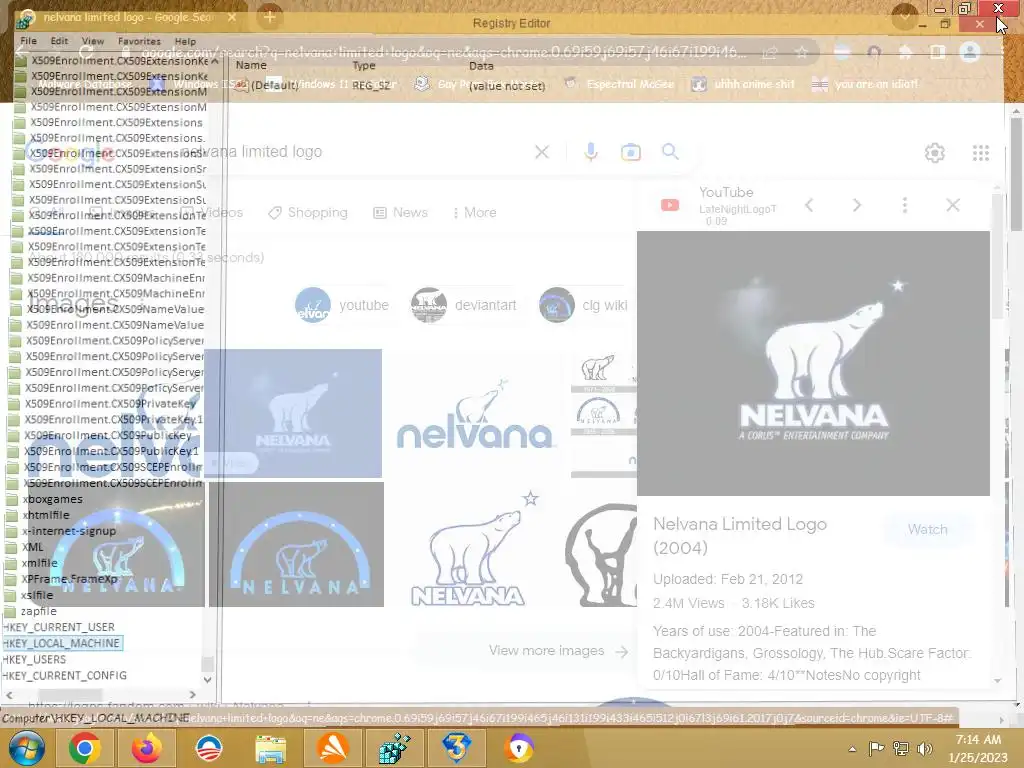Select the HKEY_LOCAL_MACHINE registry hive

[x=61, y=643]
